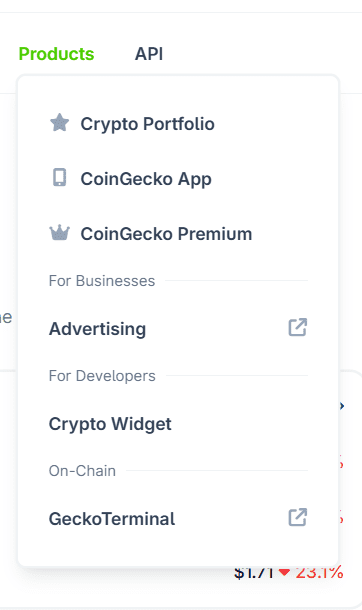Open the CoinGecko Premium text entry
Screen dimensions: 362x610
pos(166,234)
